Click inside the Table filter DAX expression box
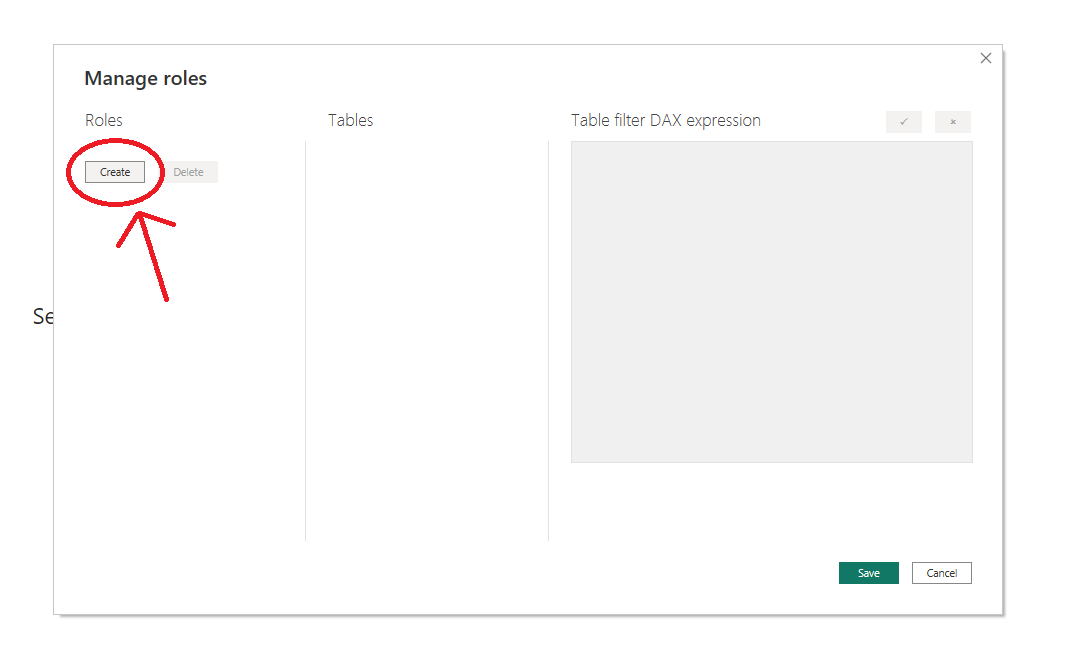1072x661 pixels. pyautogui.click(x=770, y=300)
